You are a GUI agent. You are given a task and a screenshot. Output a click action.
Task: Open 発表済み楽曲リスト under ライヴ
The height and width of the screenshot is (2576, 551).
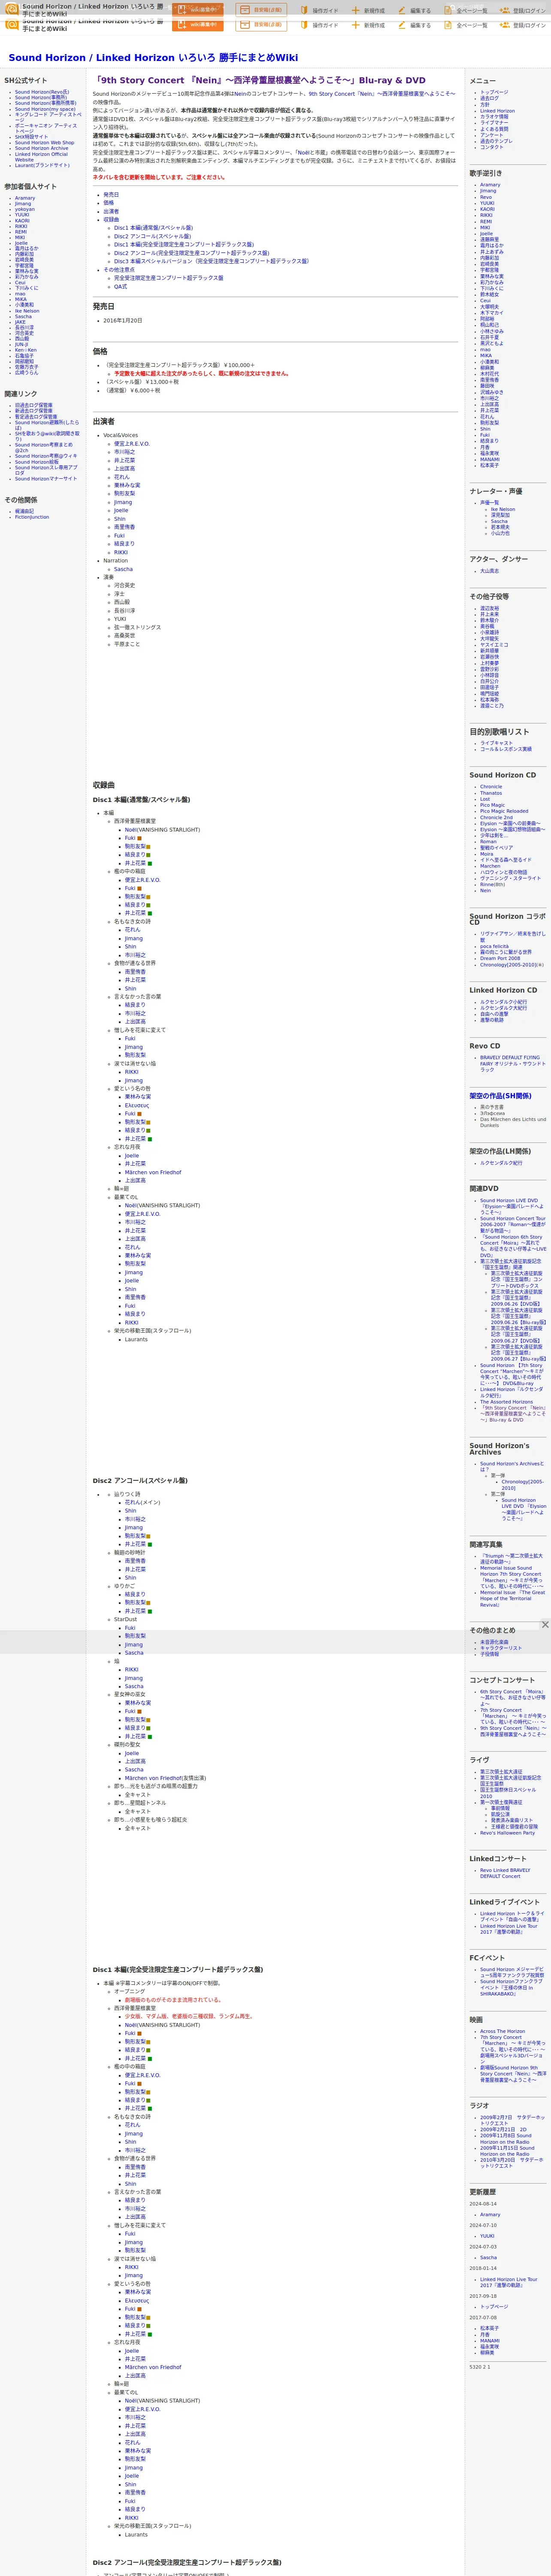(x=512, y=1820)
